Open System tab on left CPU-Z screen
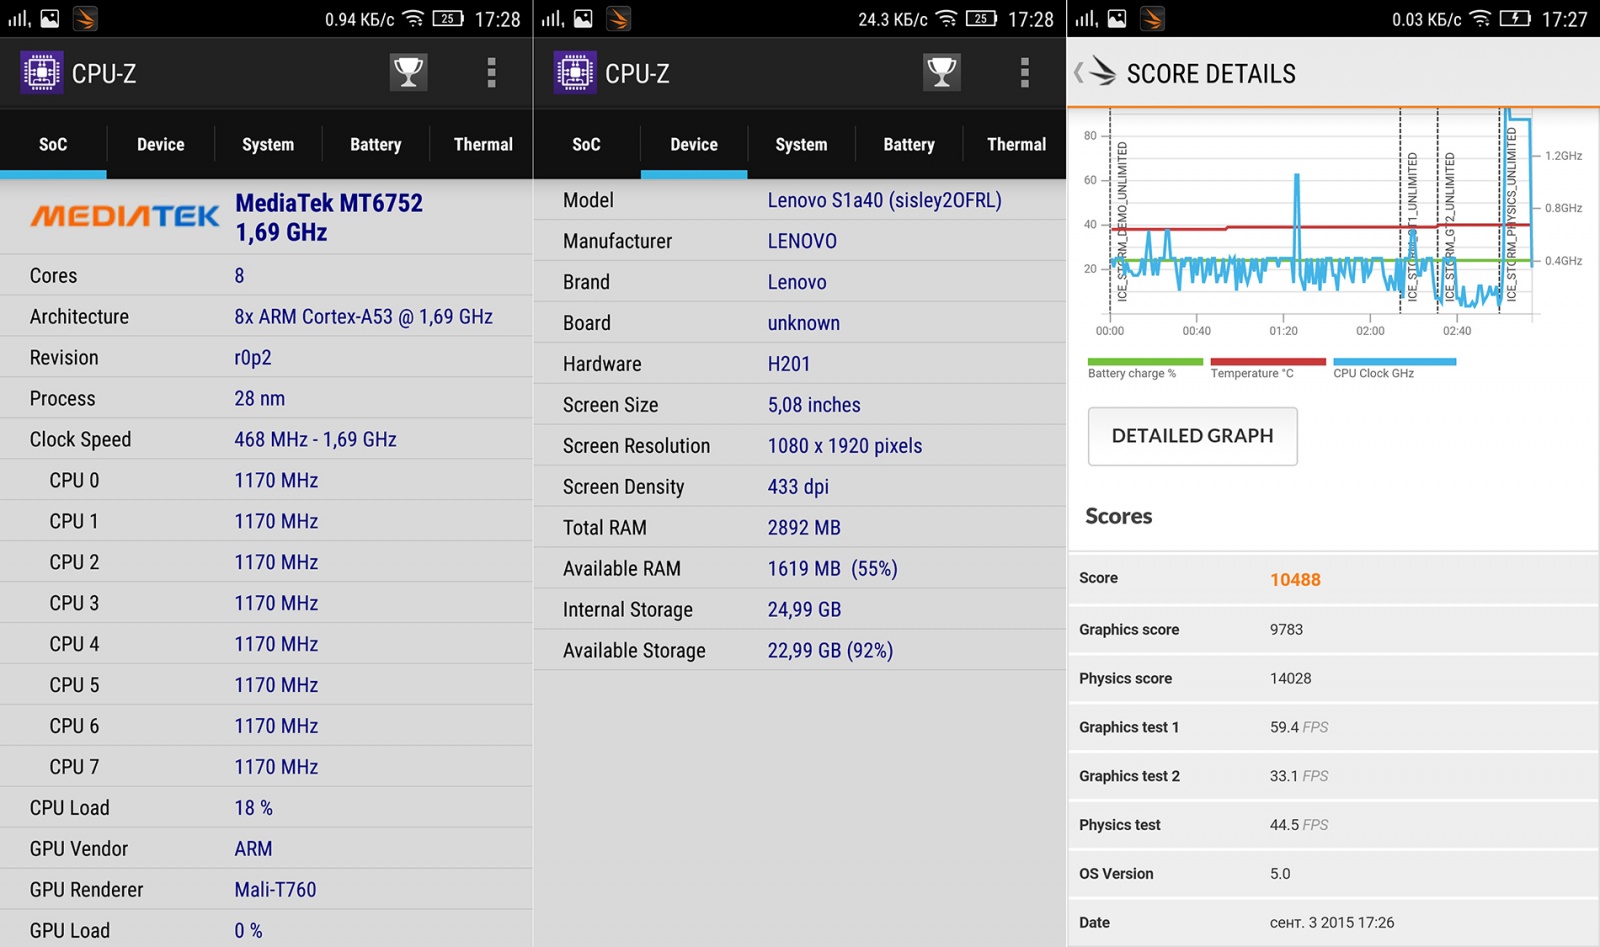The image size is (1600, 947). [x=268, y=144]
